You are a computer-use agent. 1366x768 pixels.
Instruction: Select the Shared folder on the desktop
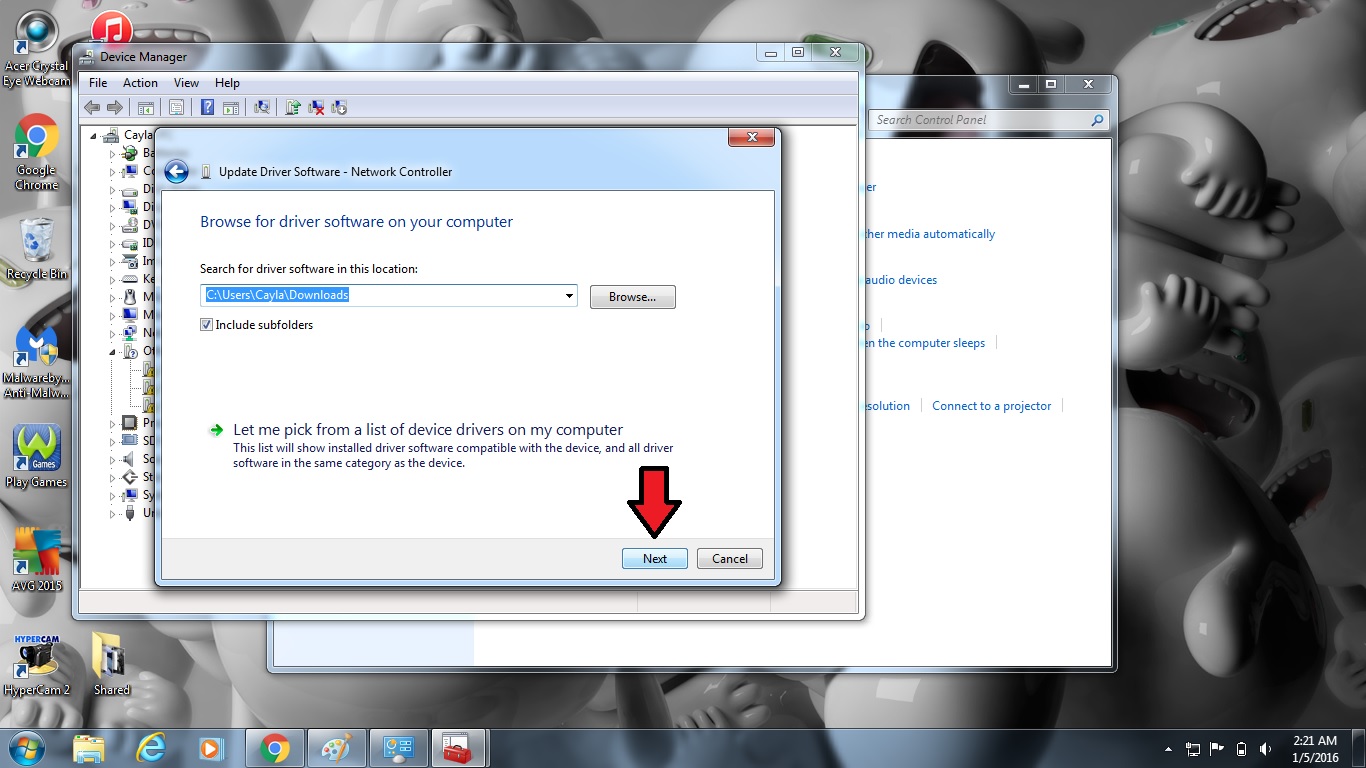[111, 664]
